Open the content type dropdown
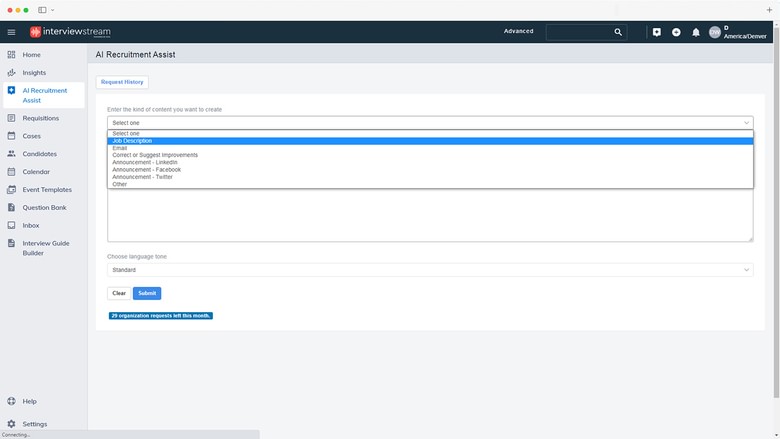 pyautogui.click(x=430, y=123)
